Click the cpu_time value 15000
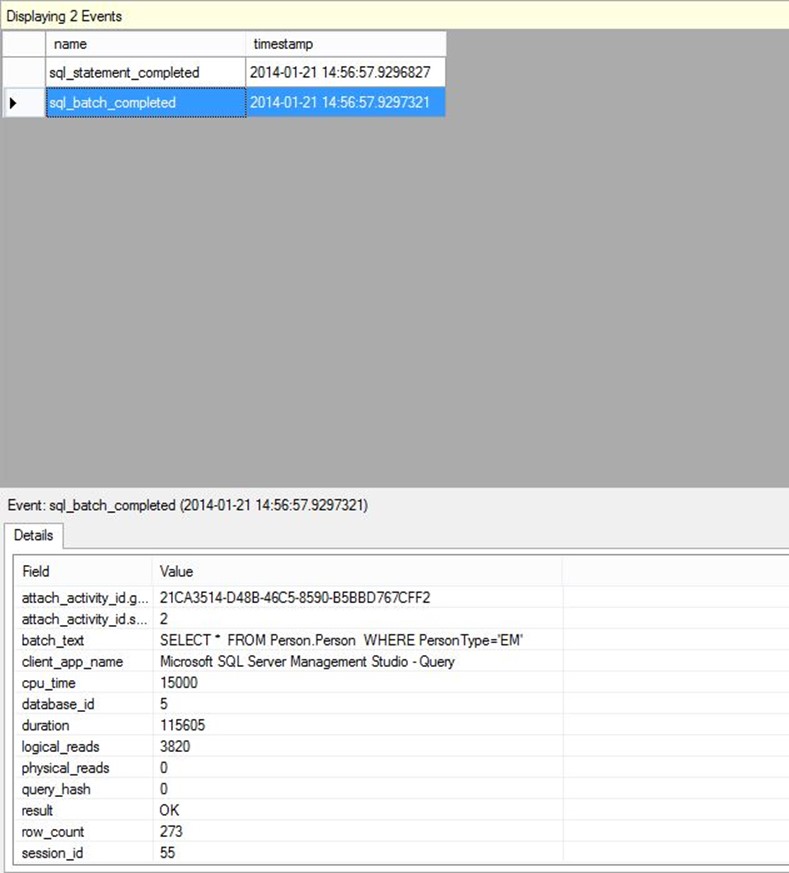This screenshot has height=873, width=789. 179,683
